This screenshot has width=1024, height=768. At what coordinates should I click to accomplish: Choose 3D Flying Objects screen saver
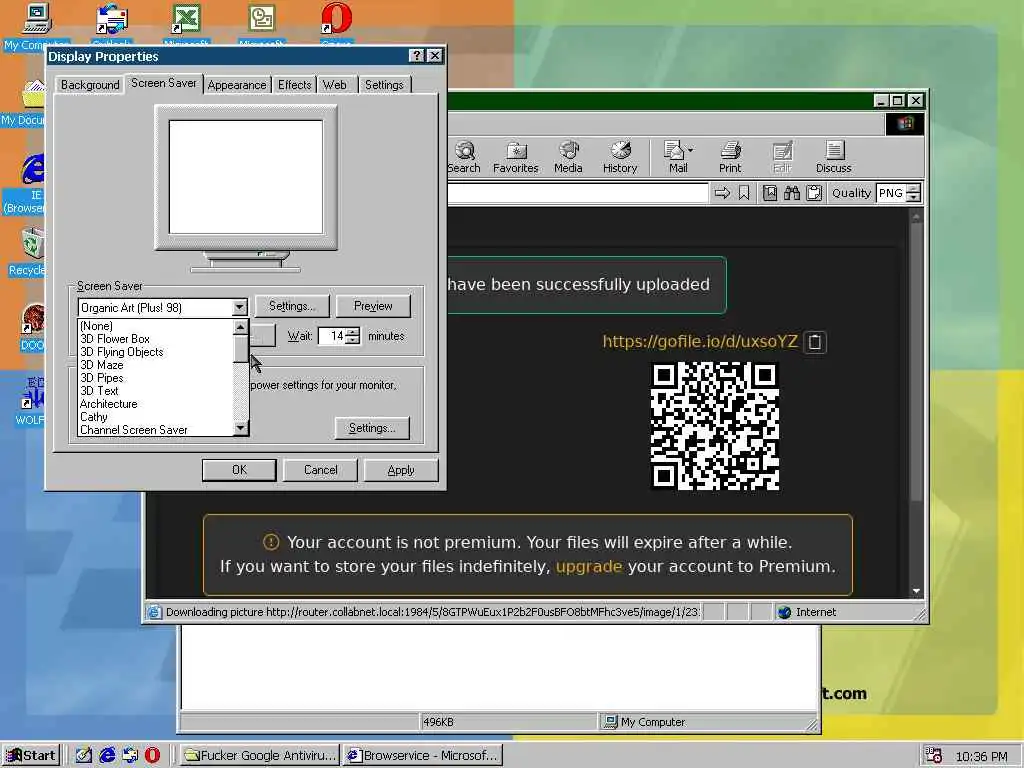click(155, 352)
